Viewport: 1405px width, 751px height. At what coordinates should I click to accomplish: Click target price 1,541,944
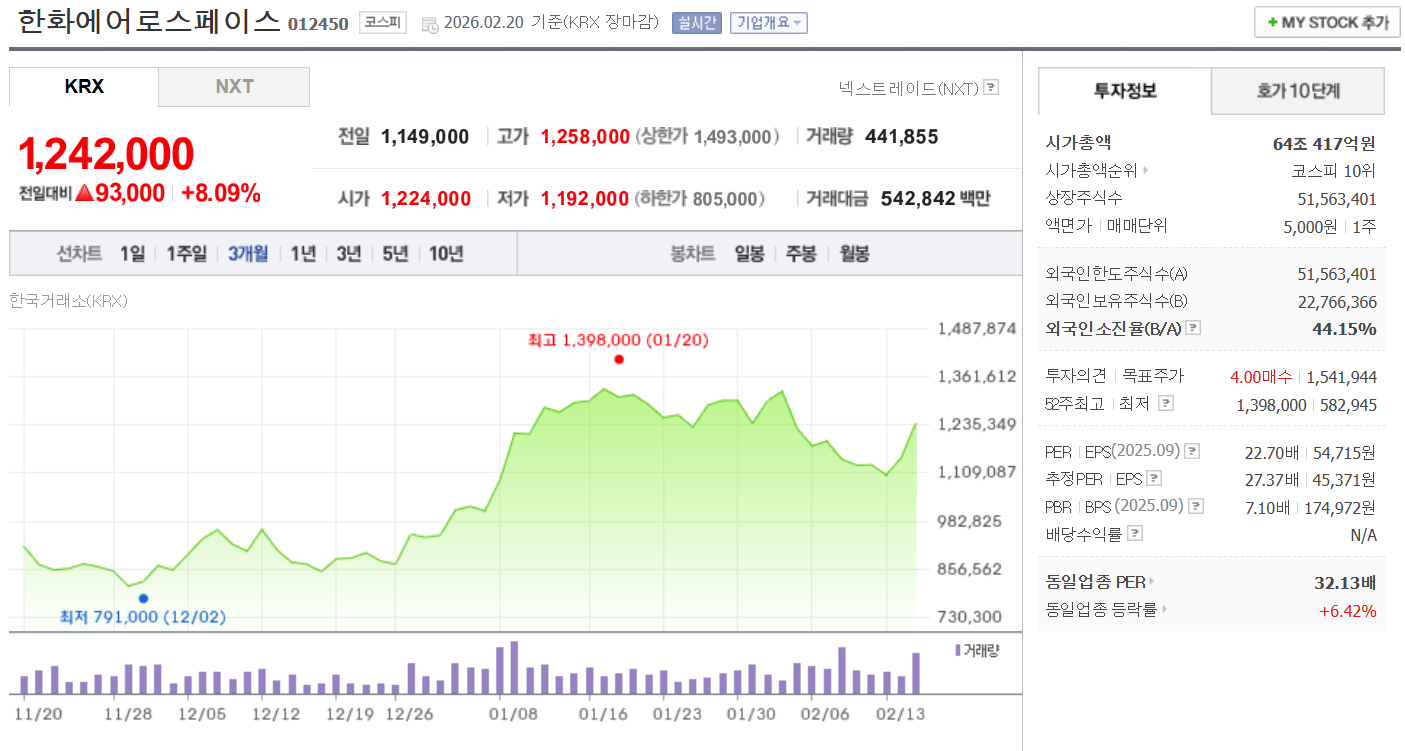(x=1341, y=377)
